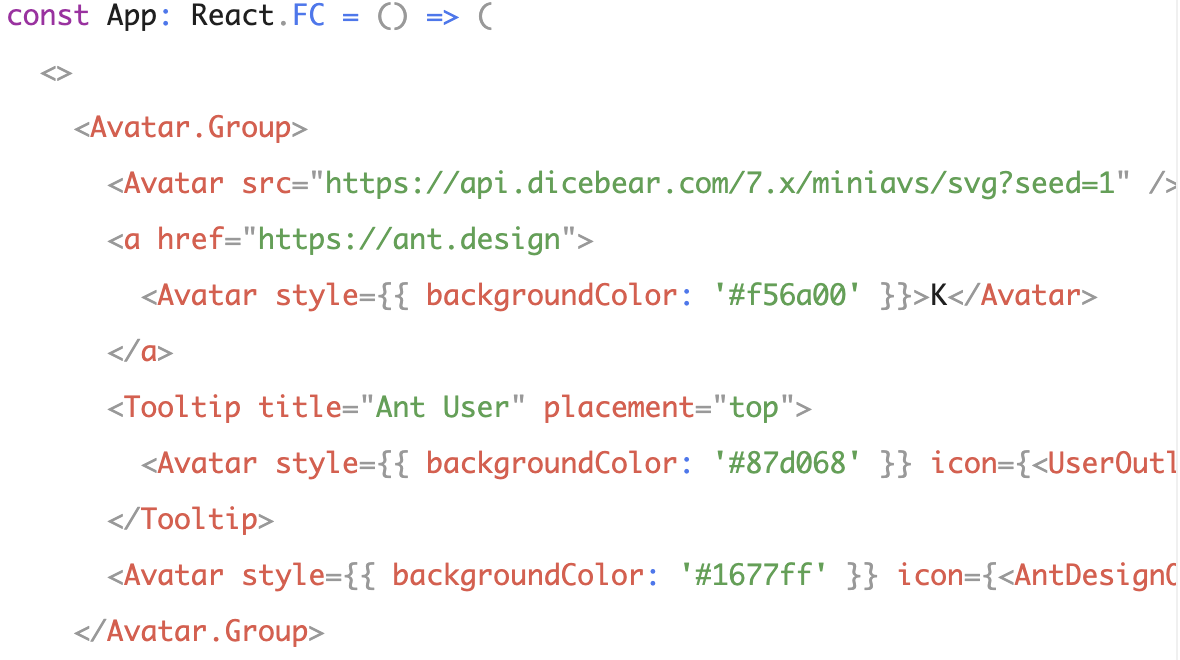Click the empty fragment <> tag
The width and height of the screenshot is (1180, 660).
57,71
